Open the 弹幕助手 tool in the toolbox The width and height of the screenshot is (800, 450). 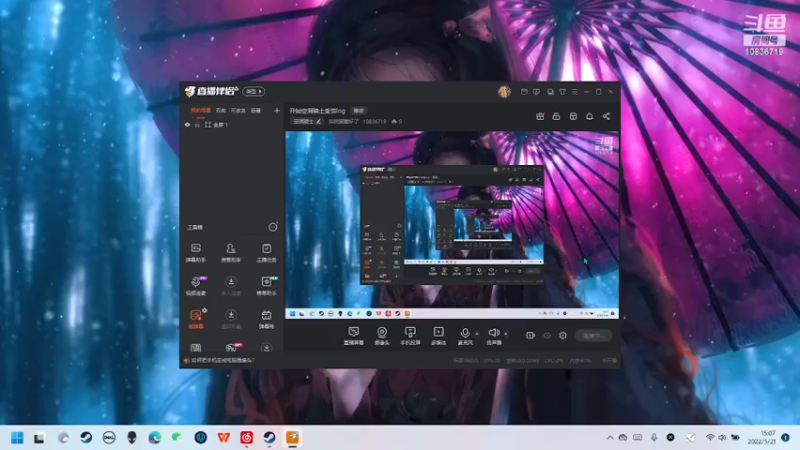[x=196, y=253]
